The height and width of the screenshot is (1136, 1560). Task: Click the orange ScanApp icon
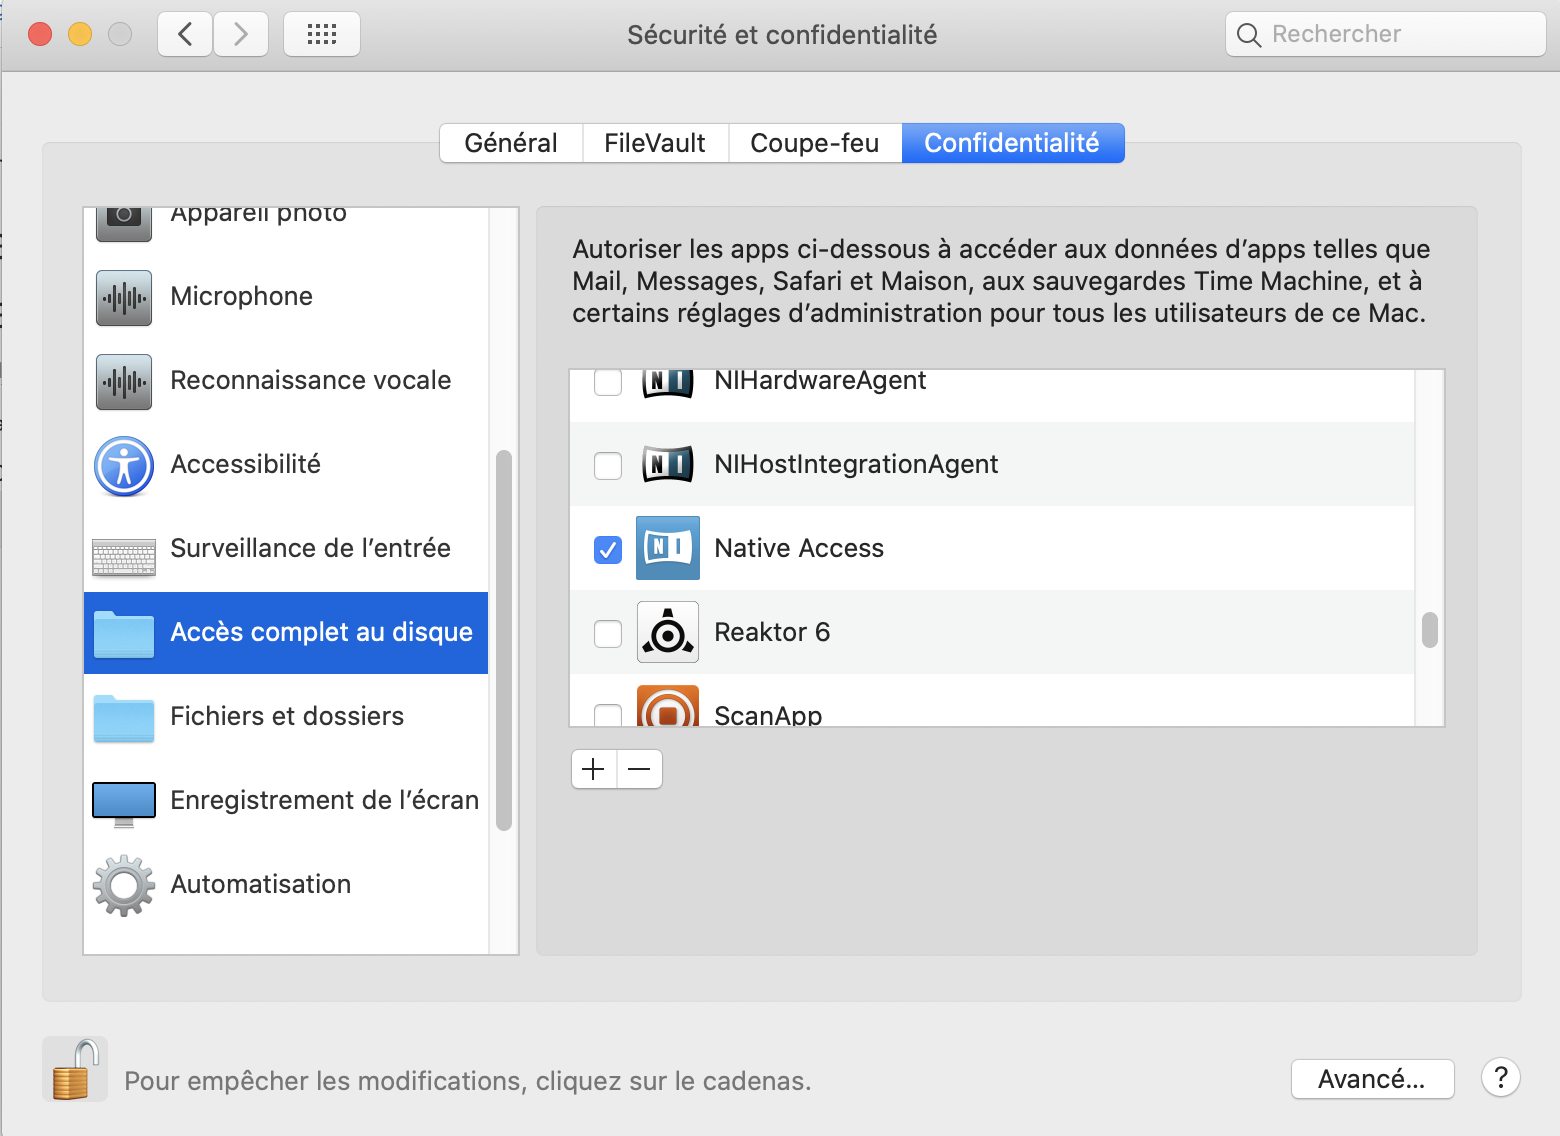click(x=668, y=705)
